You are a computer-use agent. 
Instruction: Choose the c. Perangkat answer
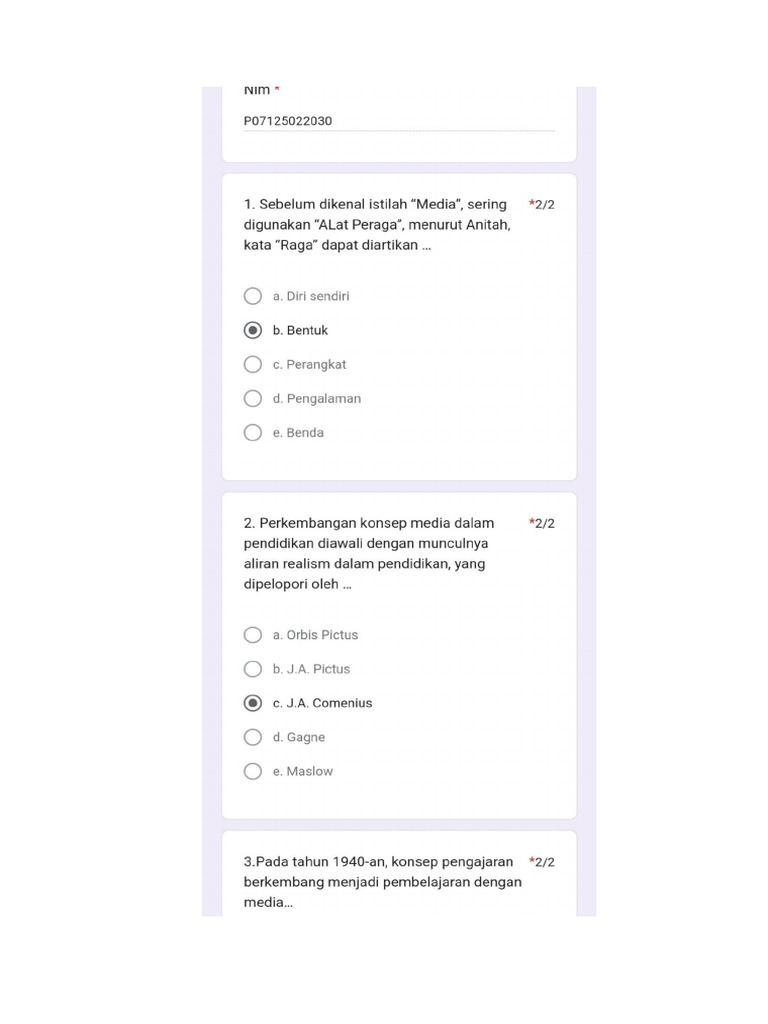pyautogui.click(x=253, y=364)
